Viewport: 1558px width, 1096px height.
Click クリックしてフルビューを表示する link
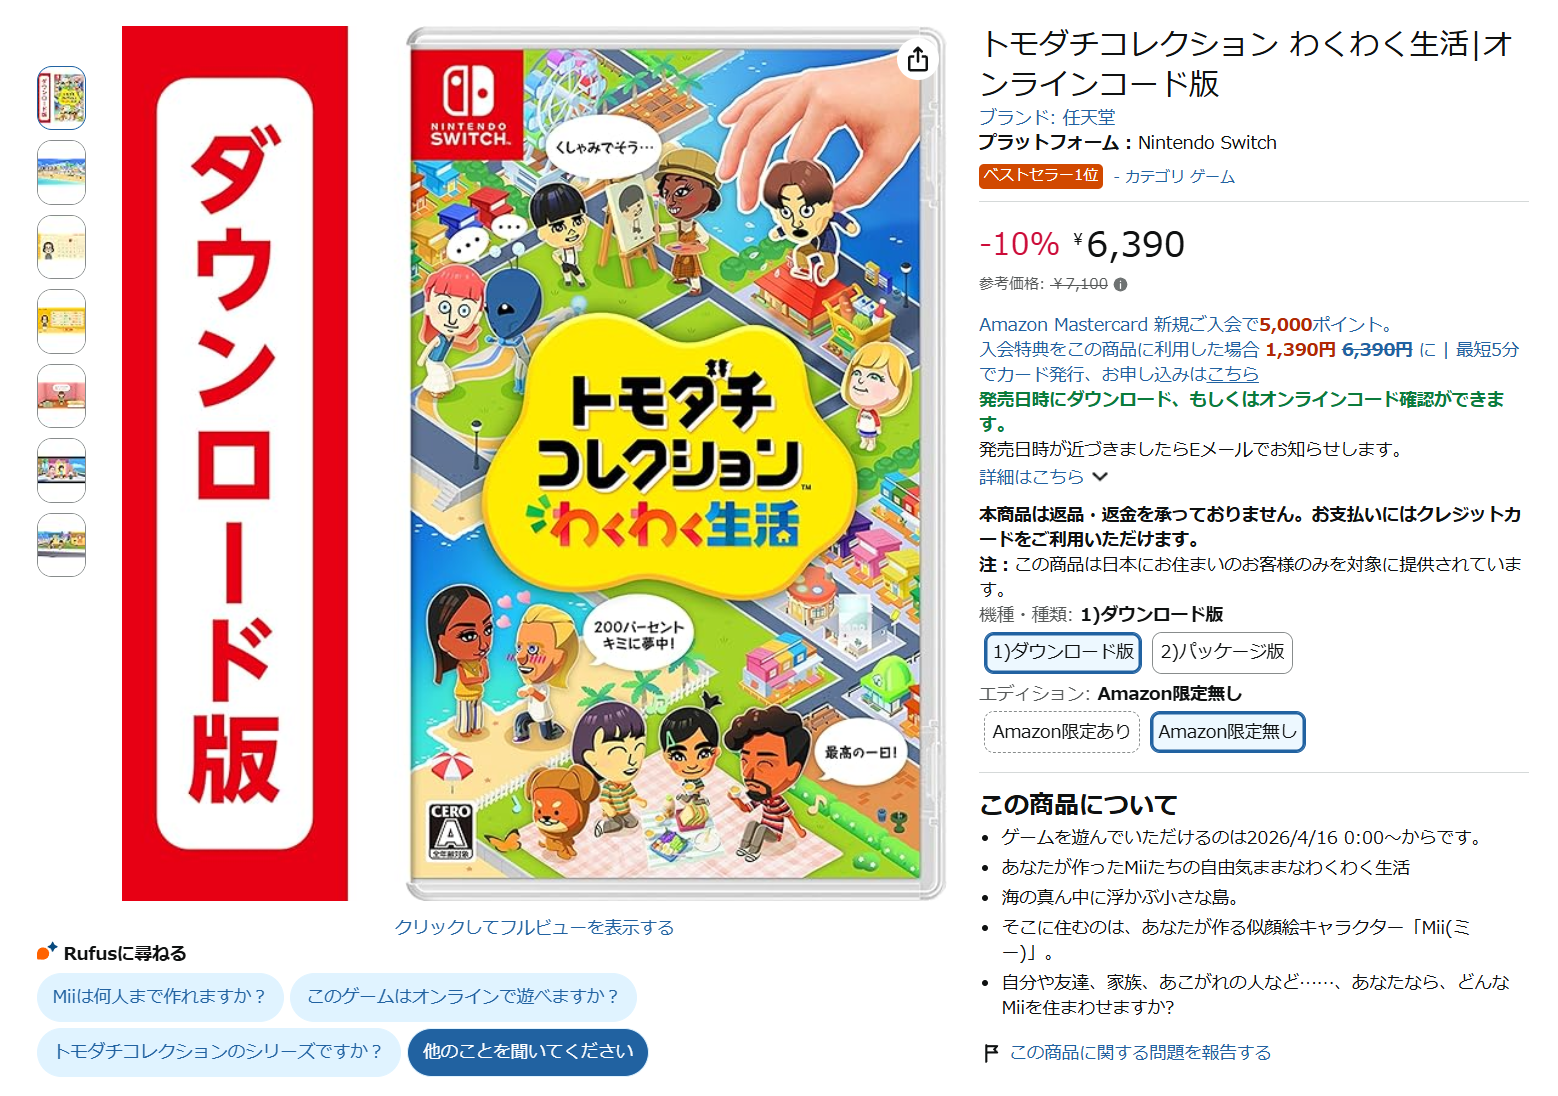534,928
